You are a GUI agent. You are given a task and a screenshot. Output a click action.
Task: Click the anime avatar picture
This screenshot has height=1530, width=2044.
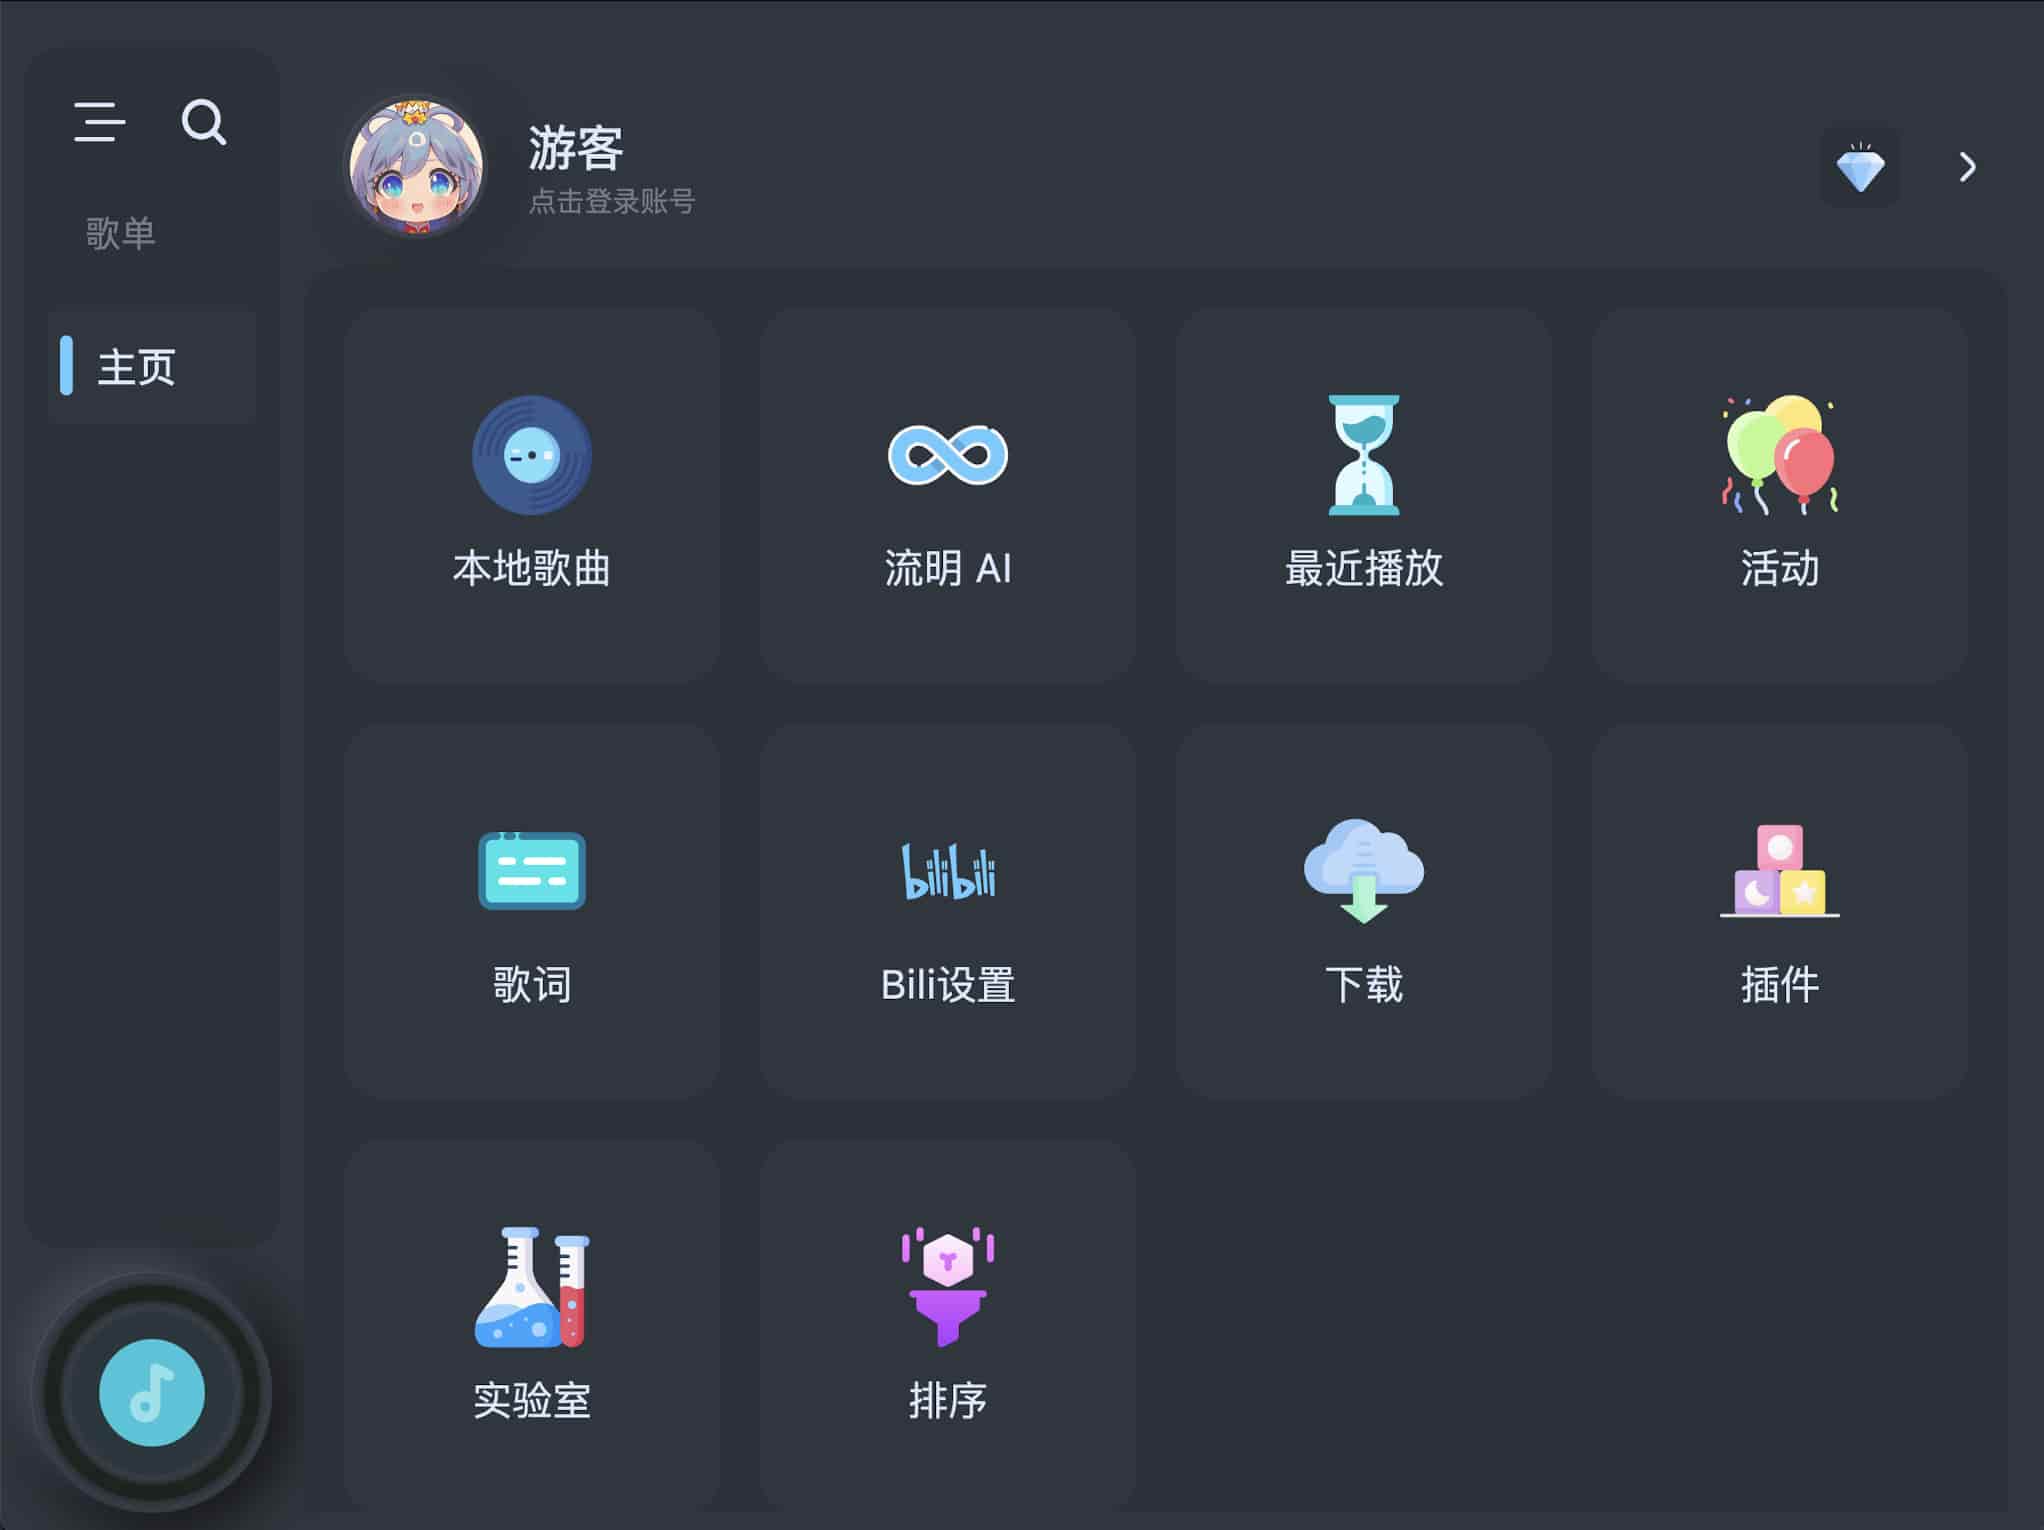pyautogui.click(x=416, y=166)
